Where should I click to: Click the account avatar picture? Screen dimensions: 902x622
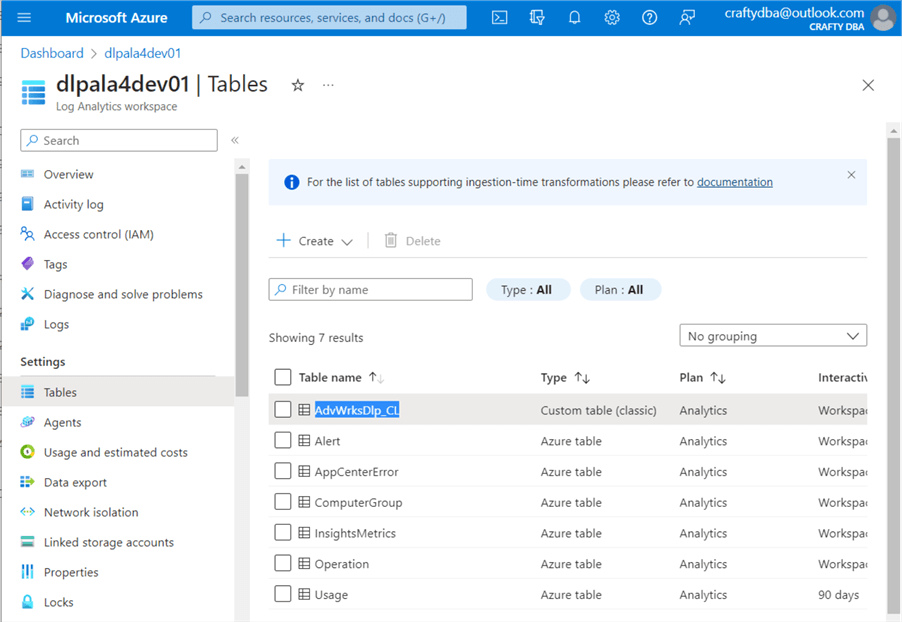(882, 18)
